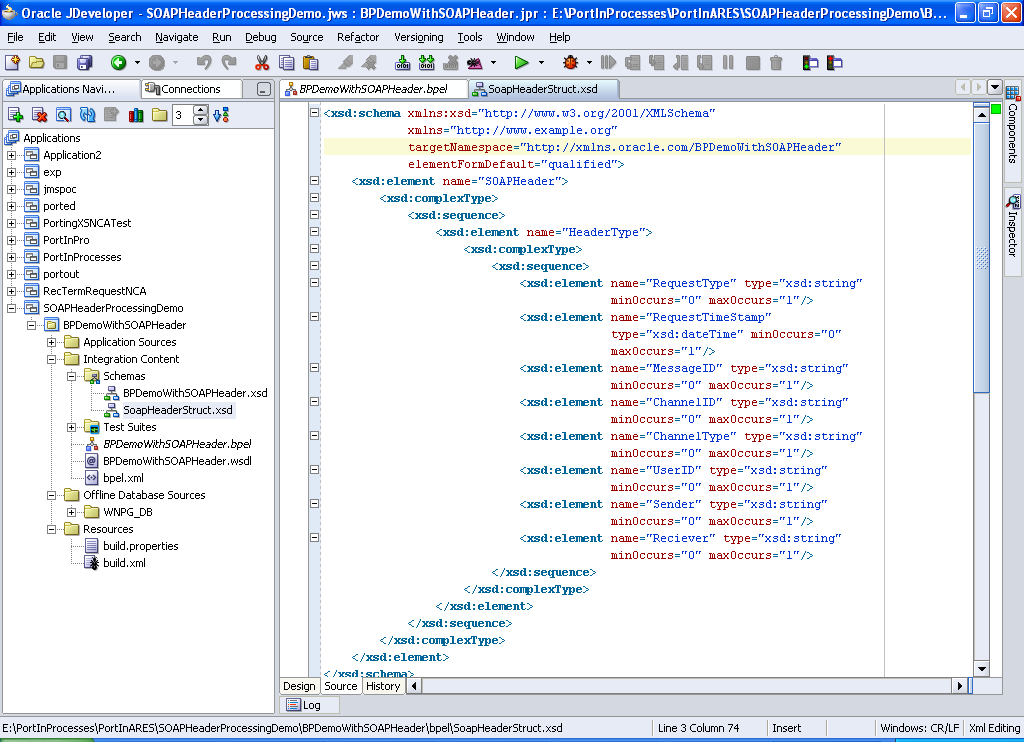Select bpel.xml file in tree
Screen dimensions: 1024x742
click(123, 478)
